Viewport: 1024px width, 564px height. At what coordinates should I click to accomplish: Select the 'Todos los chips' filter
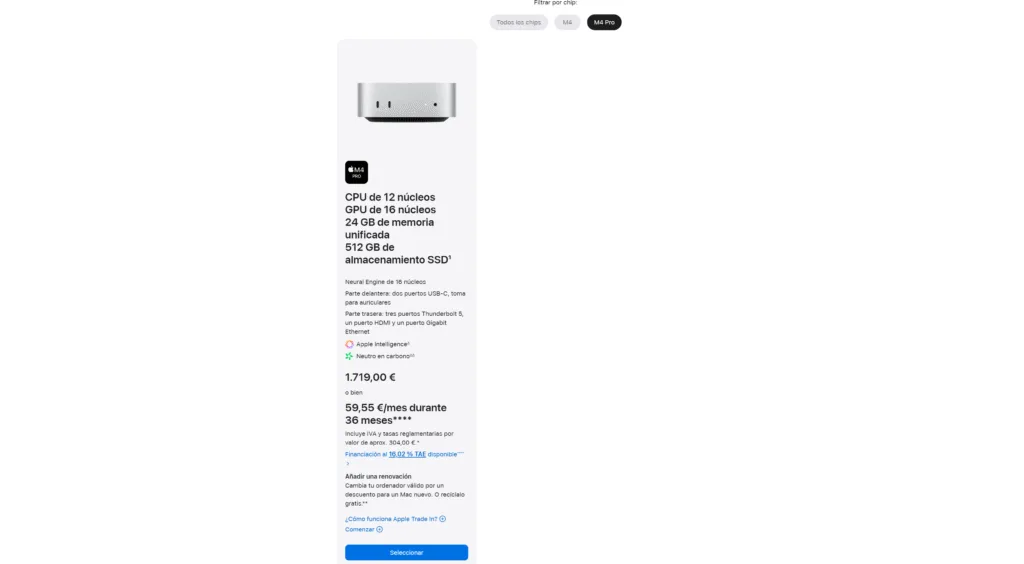[x=519, y=22]
